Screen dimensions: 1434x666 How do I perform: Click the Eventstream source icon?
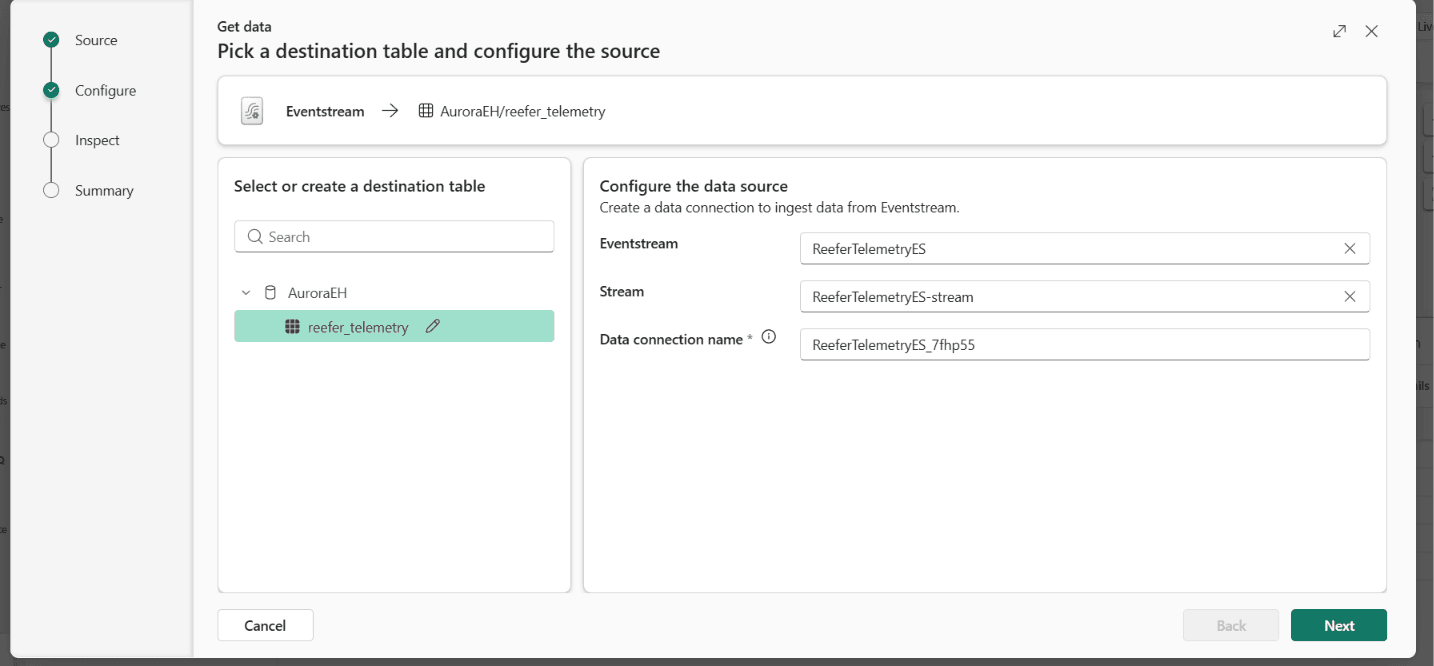(x=252, y=111)
